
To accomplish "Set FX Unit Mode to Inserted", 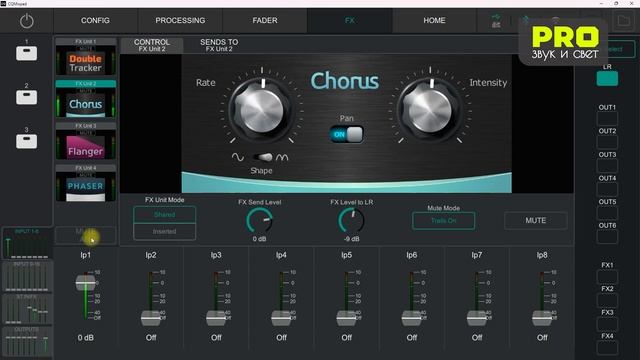I will 164,231.
